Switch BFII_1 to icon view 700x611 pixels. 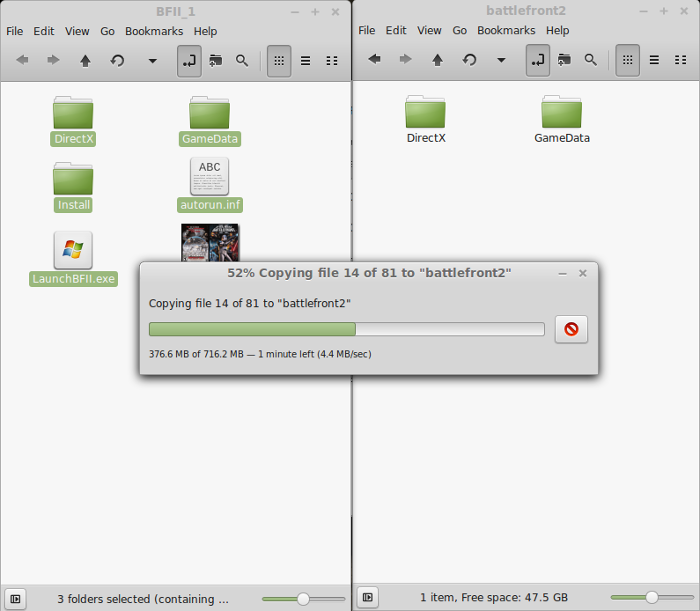point(279,61)
